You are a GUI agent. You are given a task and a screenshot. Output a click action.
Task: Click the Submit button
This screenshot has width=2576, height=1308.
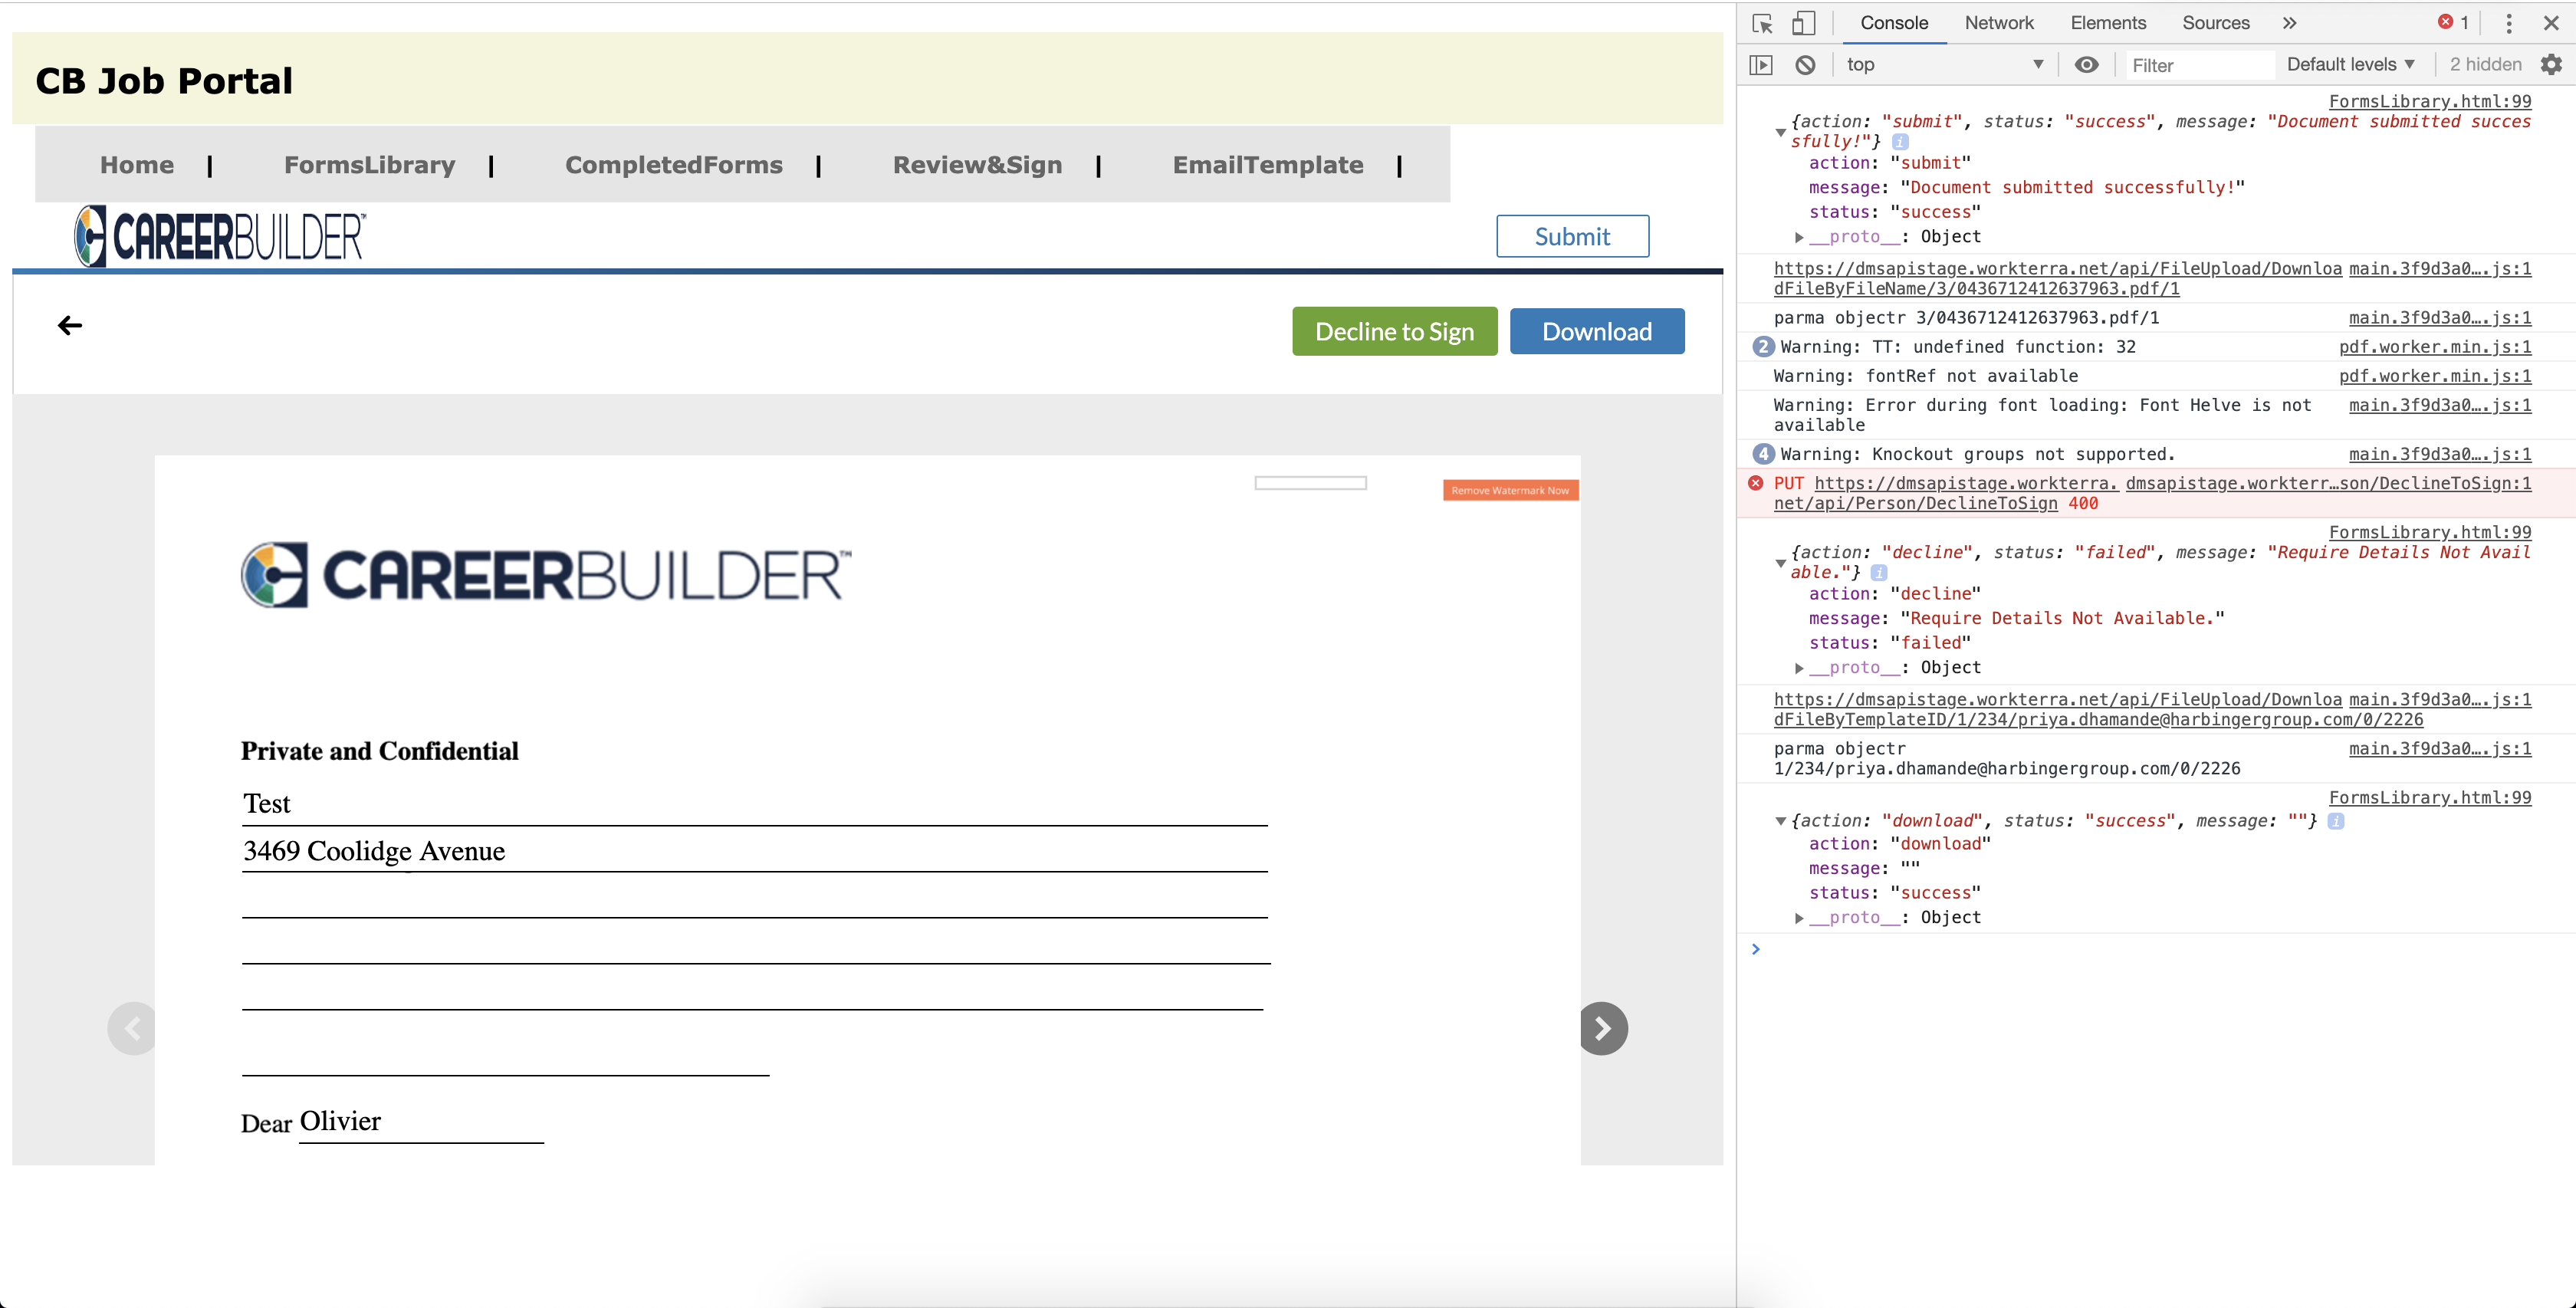tap(1572, 237)
